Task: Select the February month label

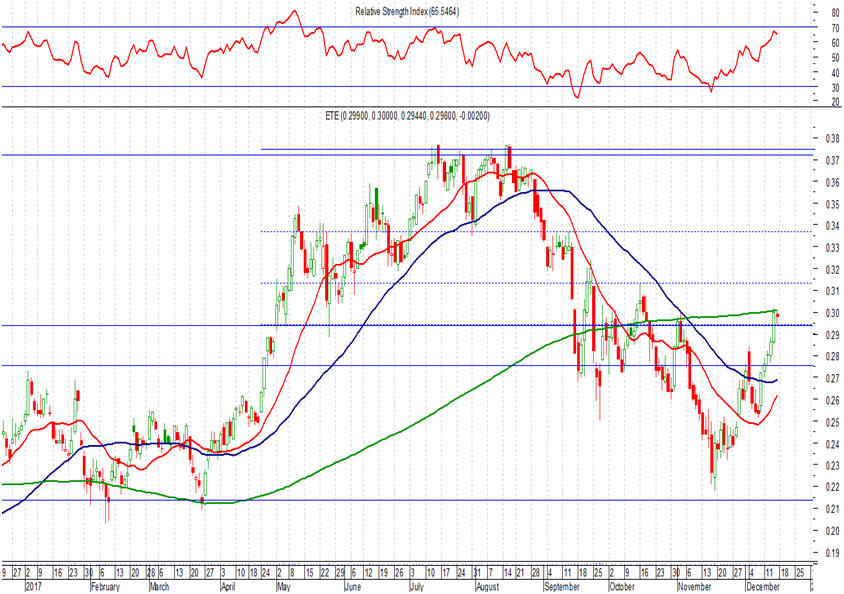Action: (106, 586)
